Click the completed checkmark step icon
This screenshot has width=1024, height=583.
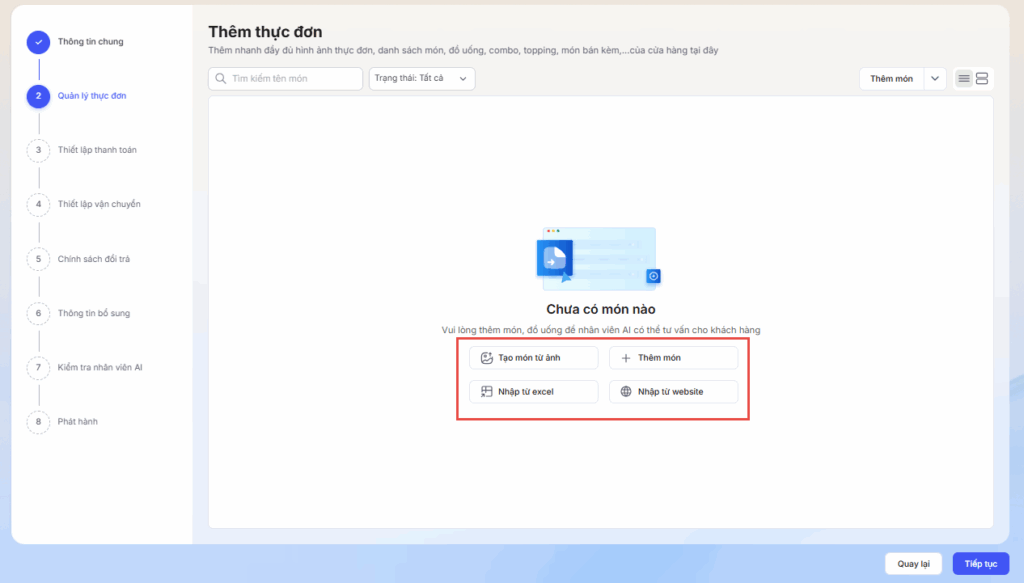pyautogui.click(x=38, y=42)
